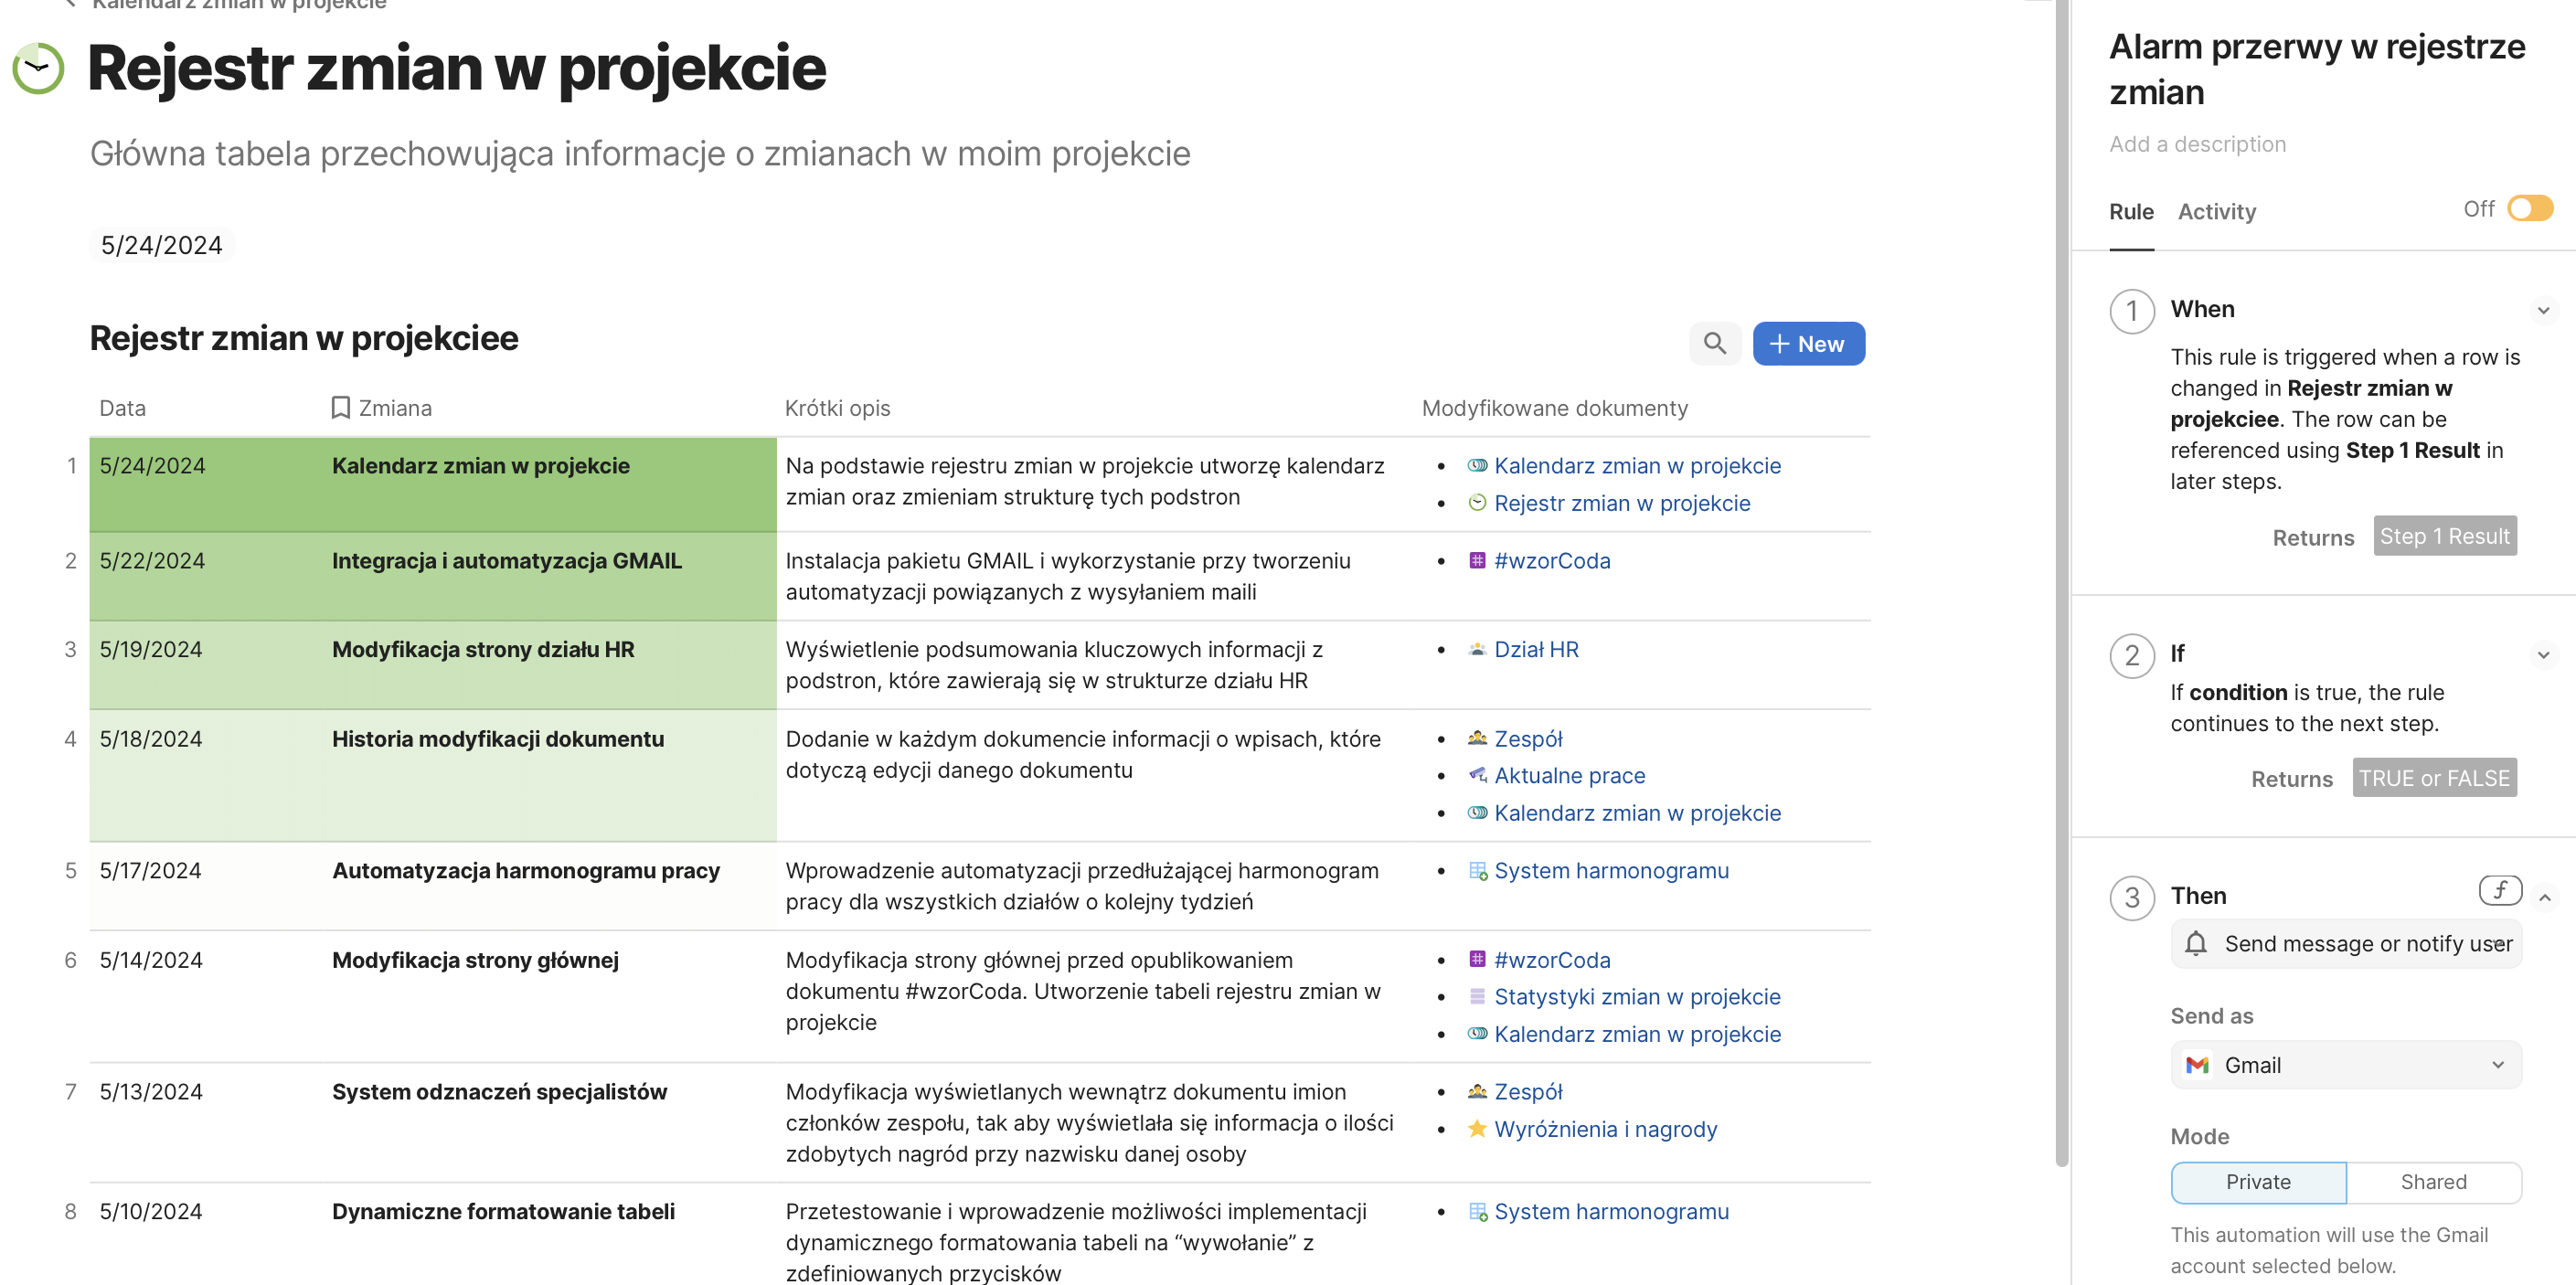Open the Gmail Send as dropdown
The image size is (2576, 1285).
pyautogui.click(x=2345, y=1065)
